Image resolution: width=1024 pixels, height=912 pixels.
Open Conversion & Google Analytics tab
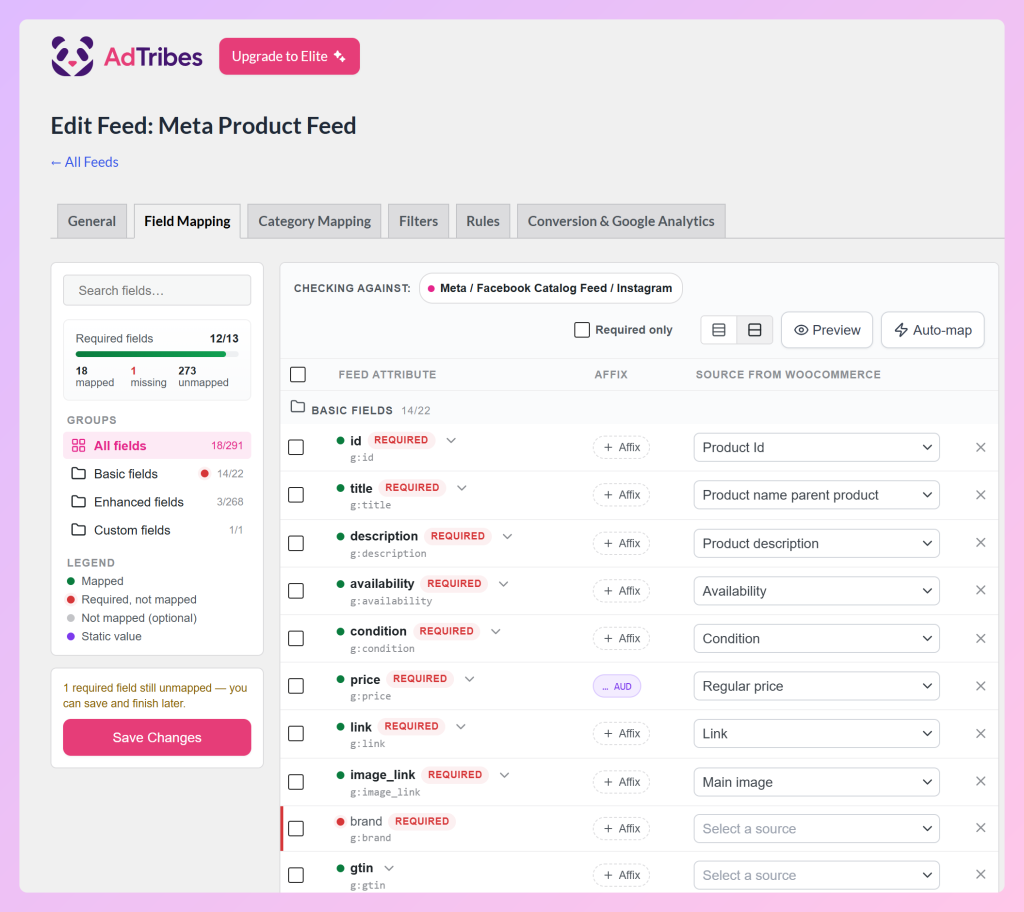point(621,221)
